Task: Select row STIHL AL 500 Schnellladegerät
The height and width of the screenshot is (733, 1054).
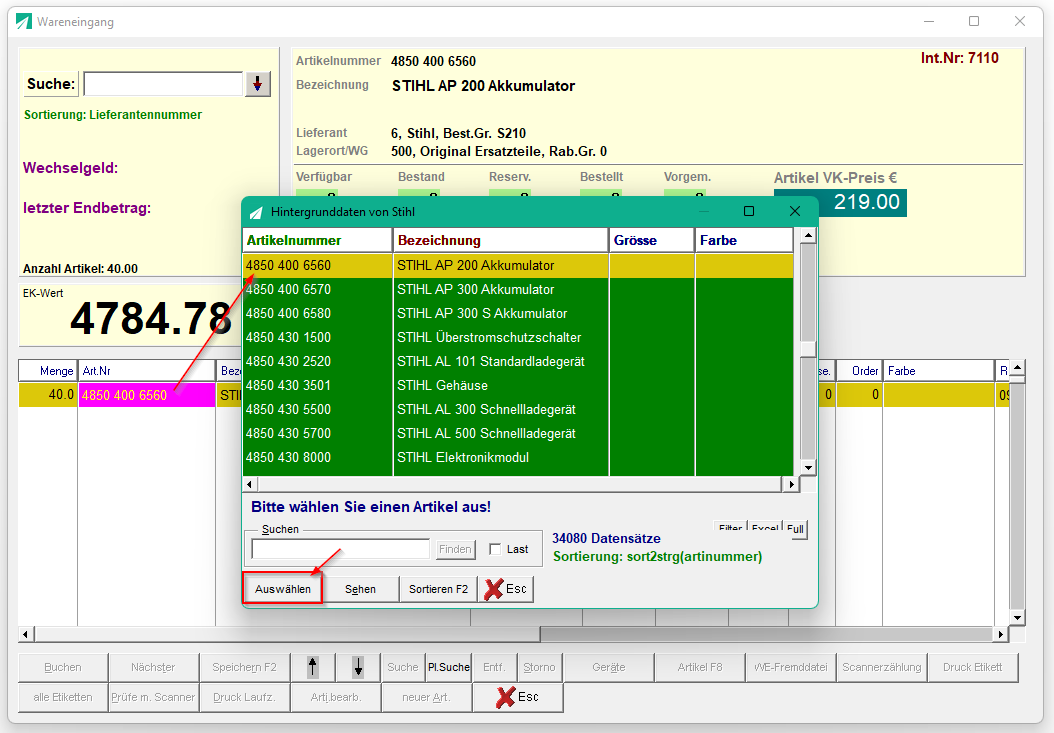Action: coord(518,434)
